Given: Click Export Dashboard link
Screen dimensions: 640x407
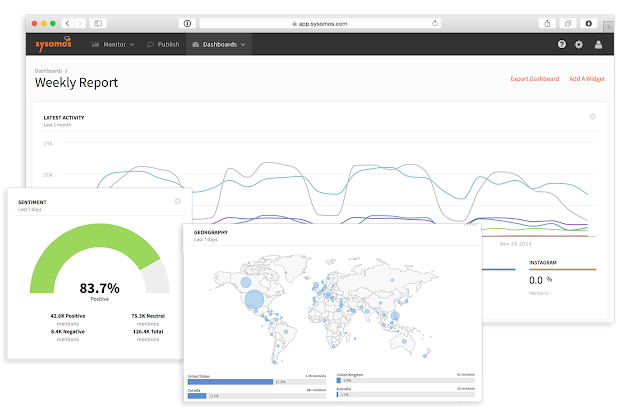Looking at the screenshot, I should point(535,79).
